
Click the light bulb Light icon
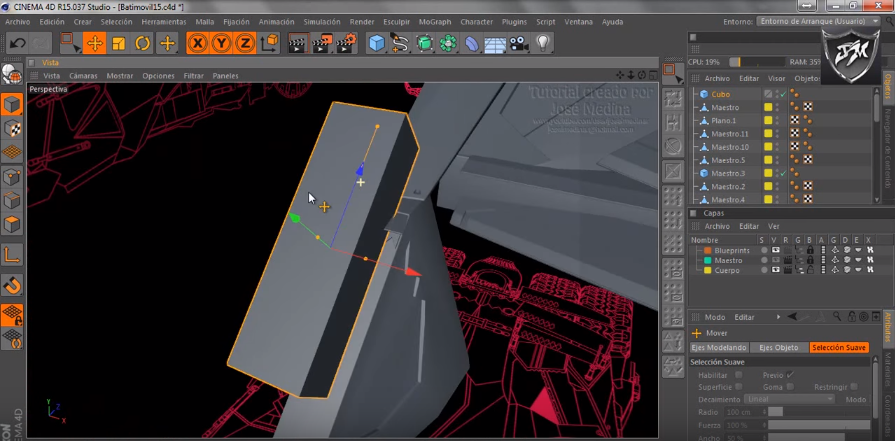pos(543,43)
